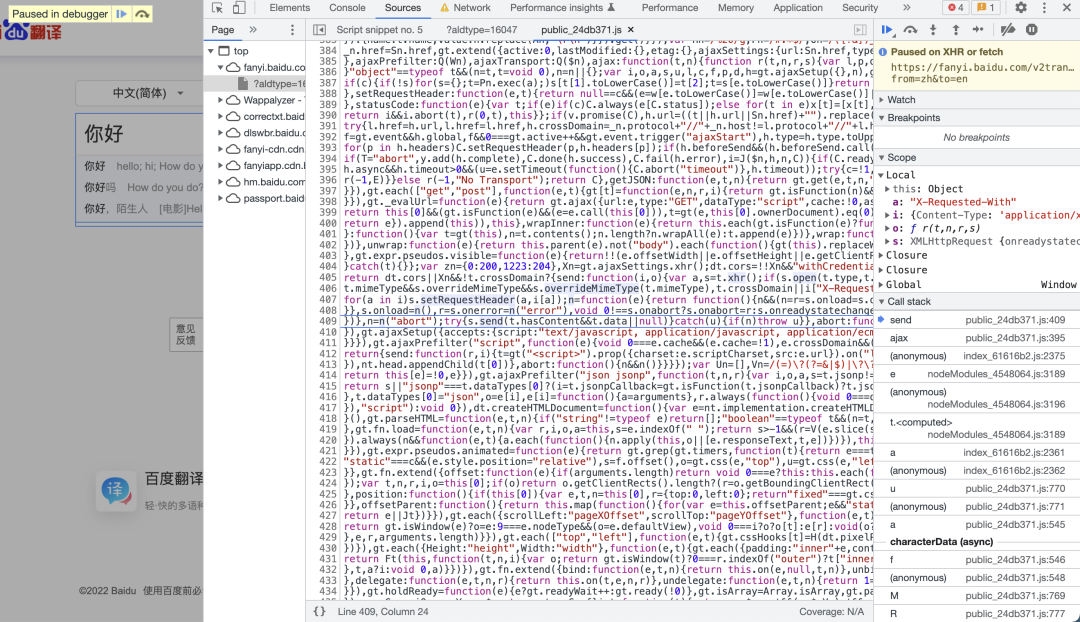This screenshot has height=622, width=1080.
Task: Open navigator three-dot options menu
Action: coord(292,30)
